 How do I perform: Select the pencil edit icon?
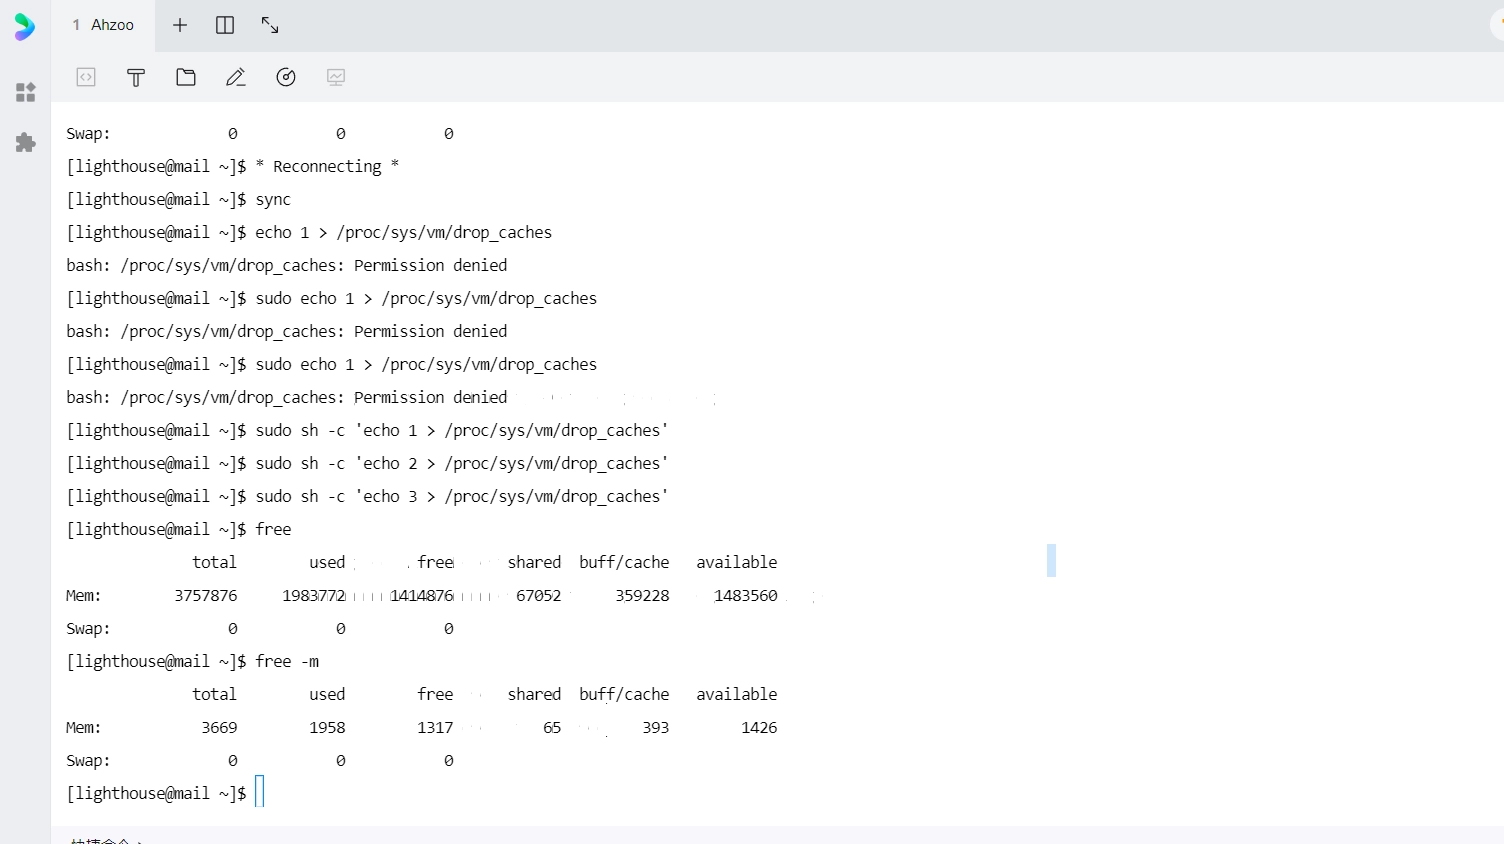tap(236, 77)
